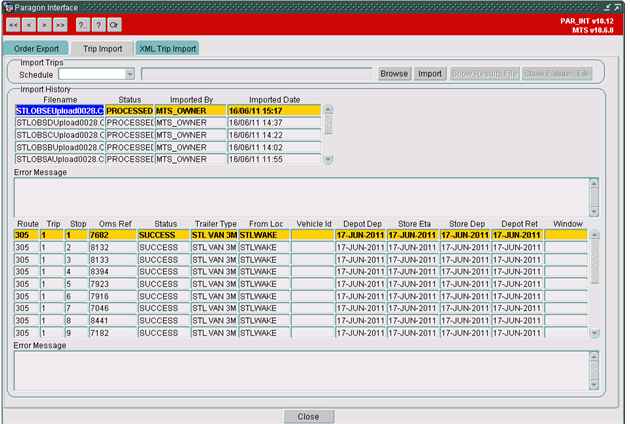This screenshot has height=424, width=630.
Task: Select the Trip Import tab
Action: [x=102, y=49]
